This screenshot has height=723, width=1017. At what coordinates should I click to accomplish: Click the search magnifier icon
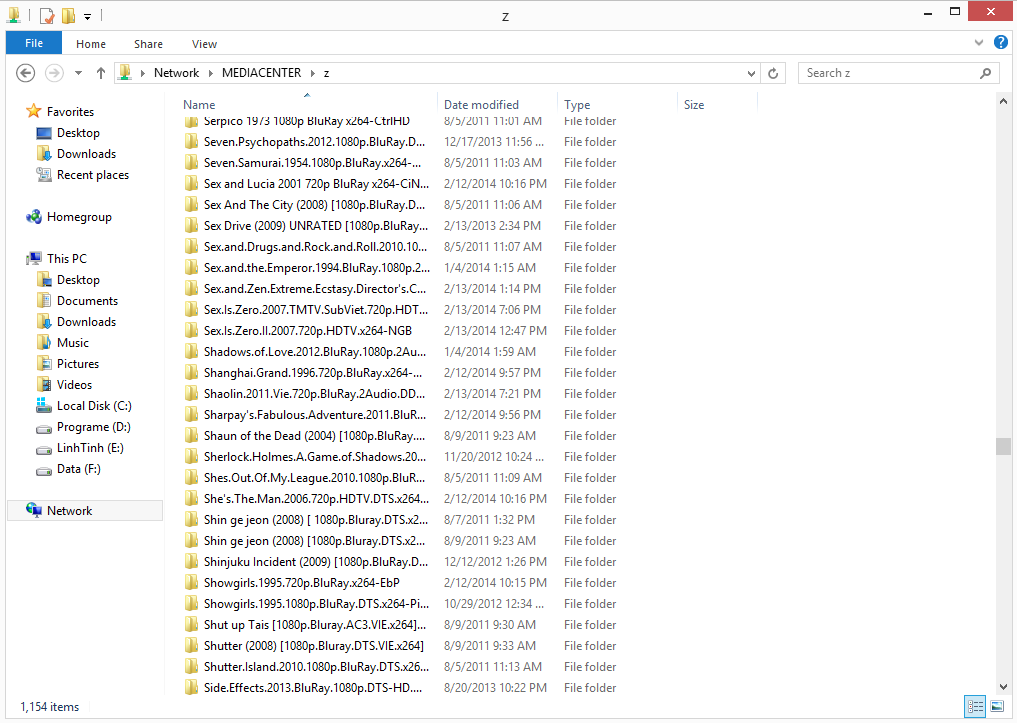click(x=985, y=73)
